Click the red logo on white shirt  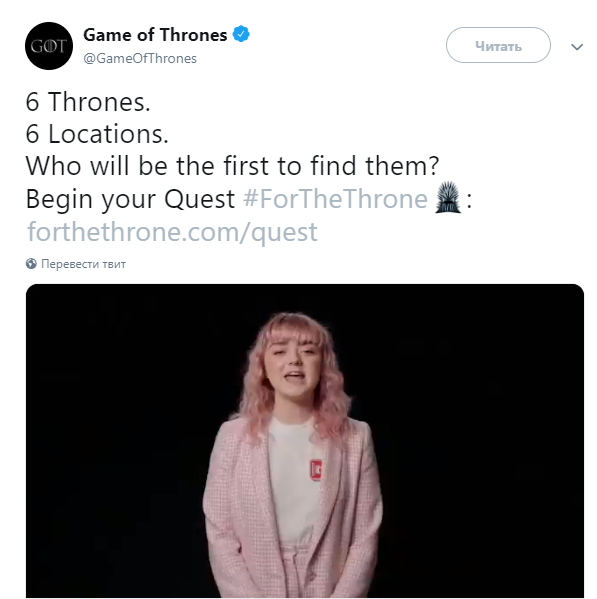(315, 470)
